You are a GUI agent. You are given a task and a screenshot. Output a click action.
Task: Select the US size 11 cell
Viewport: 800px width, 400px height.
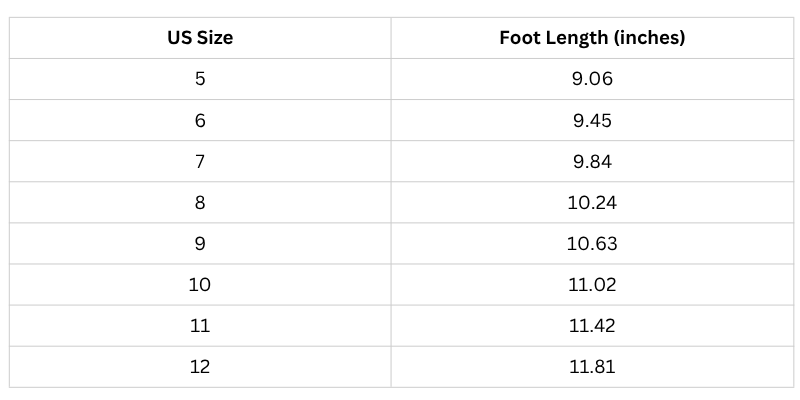click(x=200, y=325)
